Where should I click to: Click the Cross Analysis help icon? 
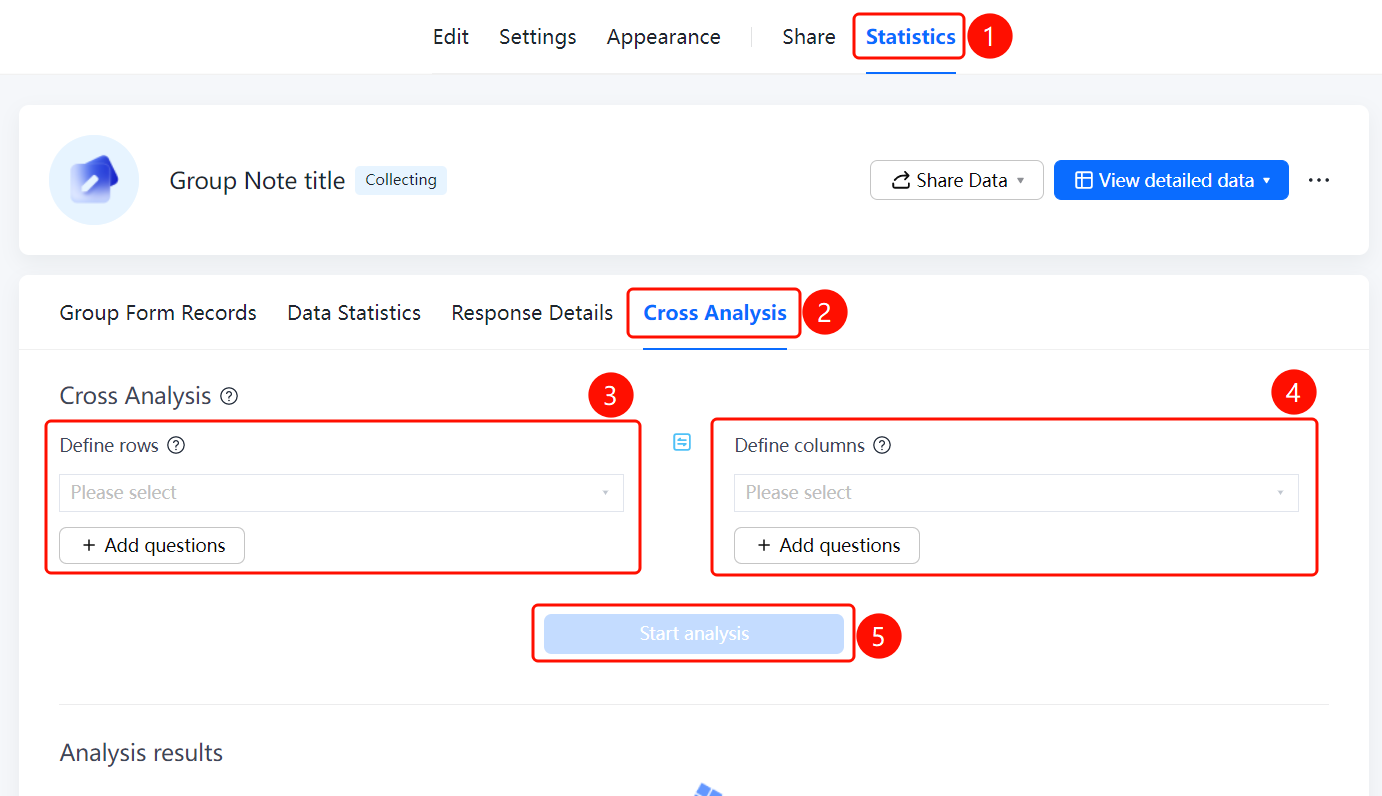229,396
